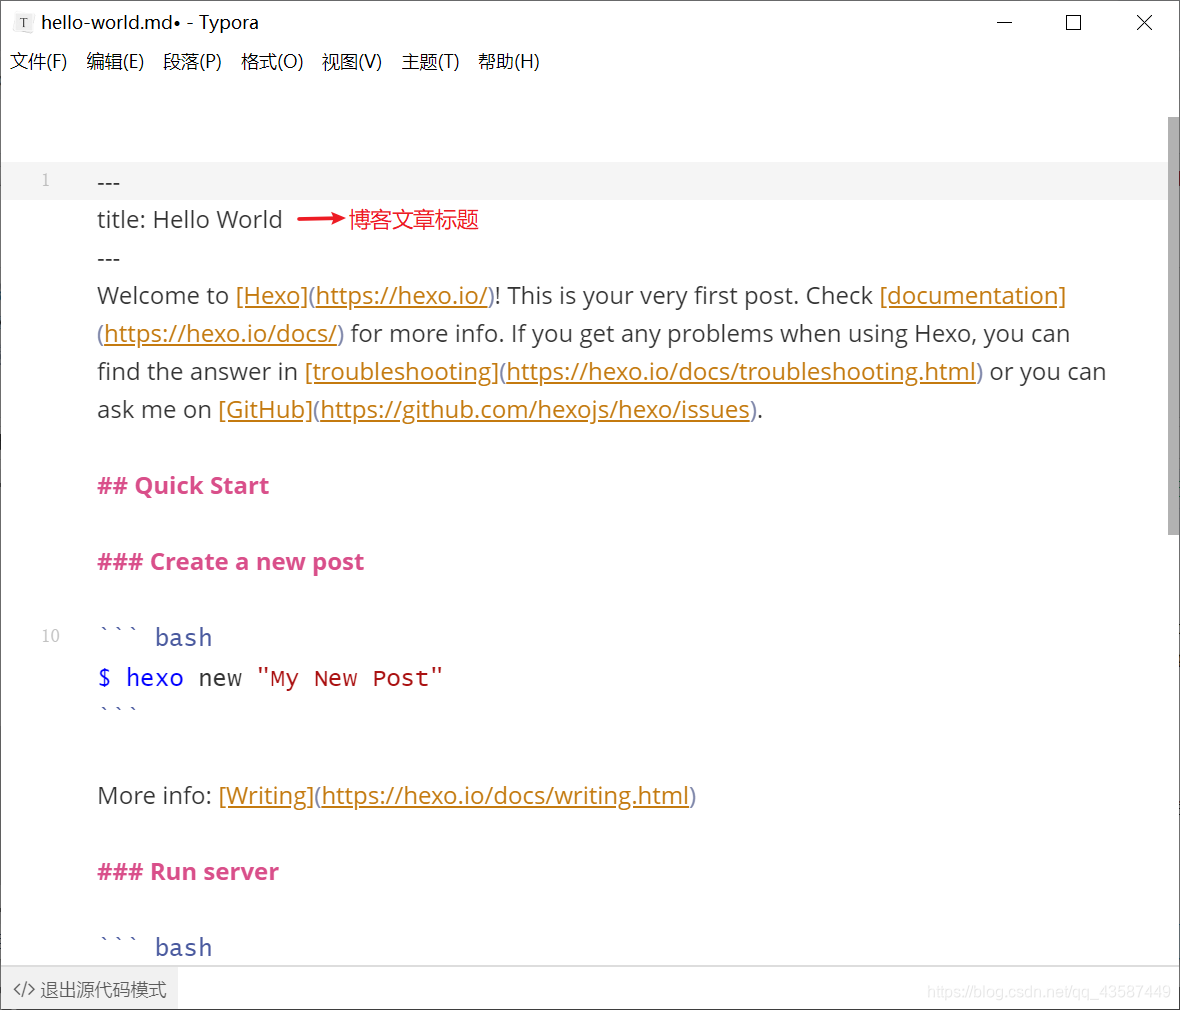Click the troubleshooting.html URL

coord(741,372)
